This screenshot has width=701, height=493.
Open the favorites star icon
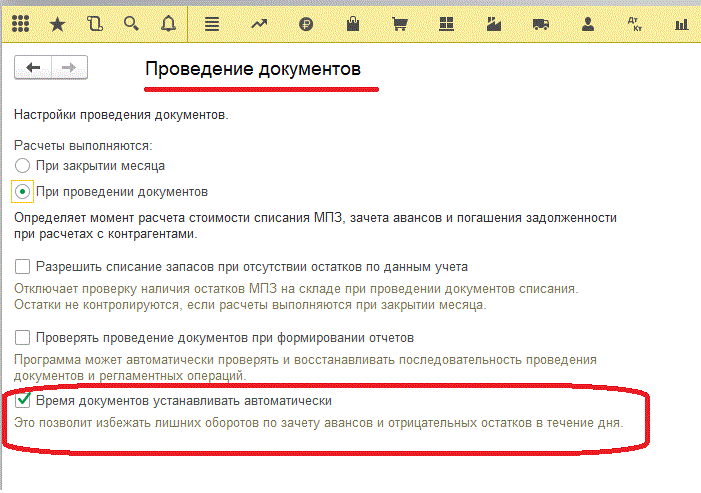pyautogui.click(x=57, y=24)
